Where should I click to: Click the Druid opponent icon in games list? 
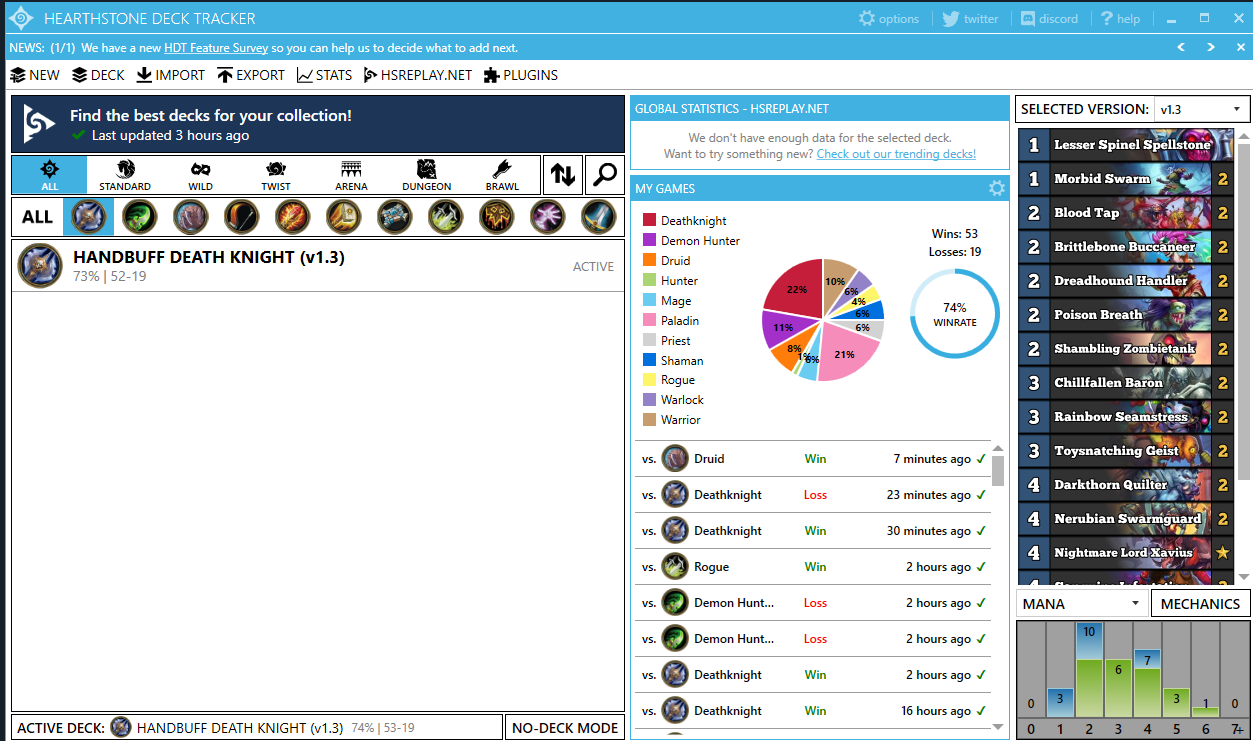(x=675, y=459)
